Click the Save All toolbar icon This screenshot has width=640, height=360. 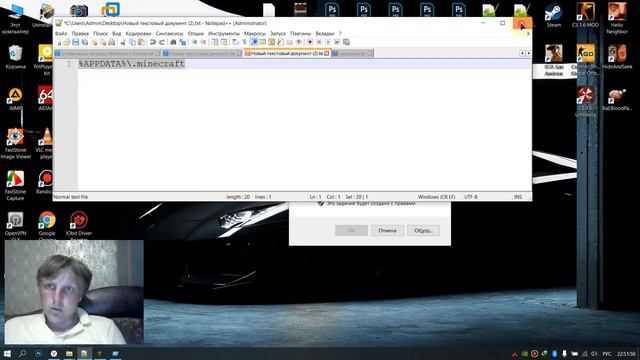pyautogui.click(x=84, y=42)
